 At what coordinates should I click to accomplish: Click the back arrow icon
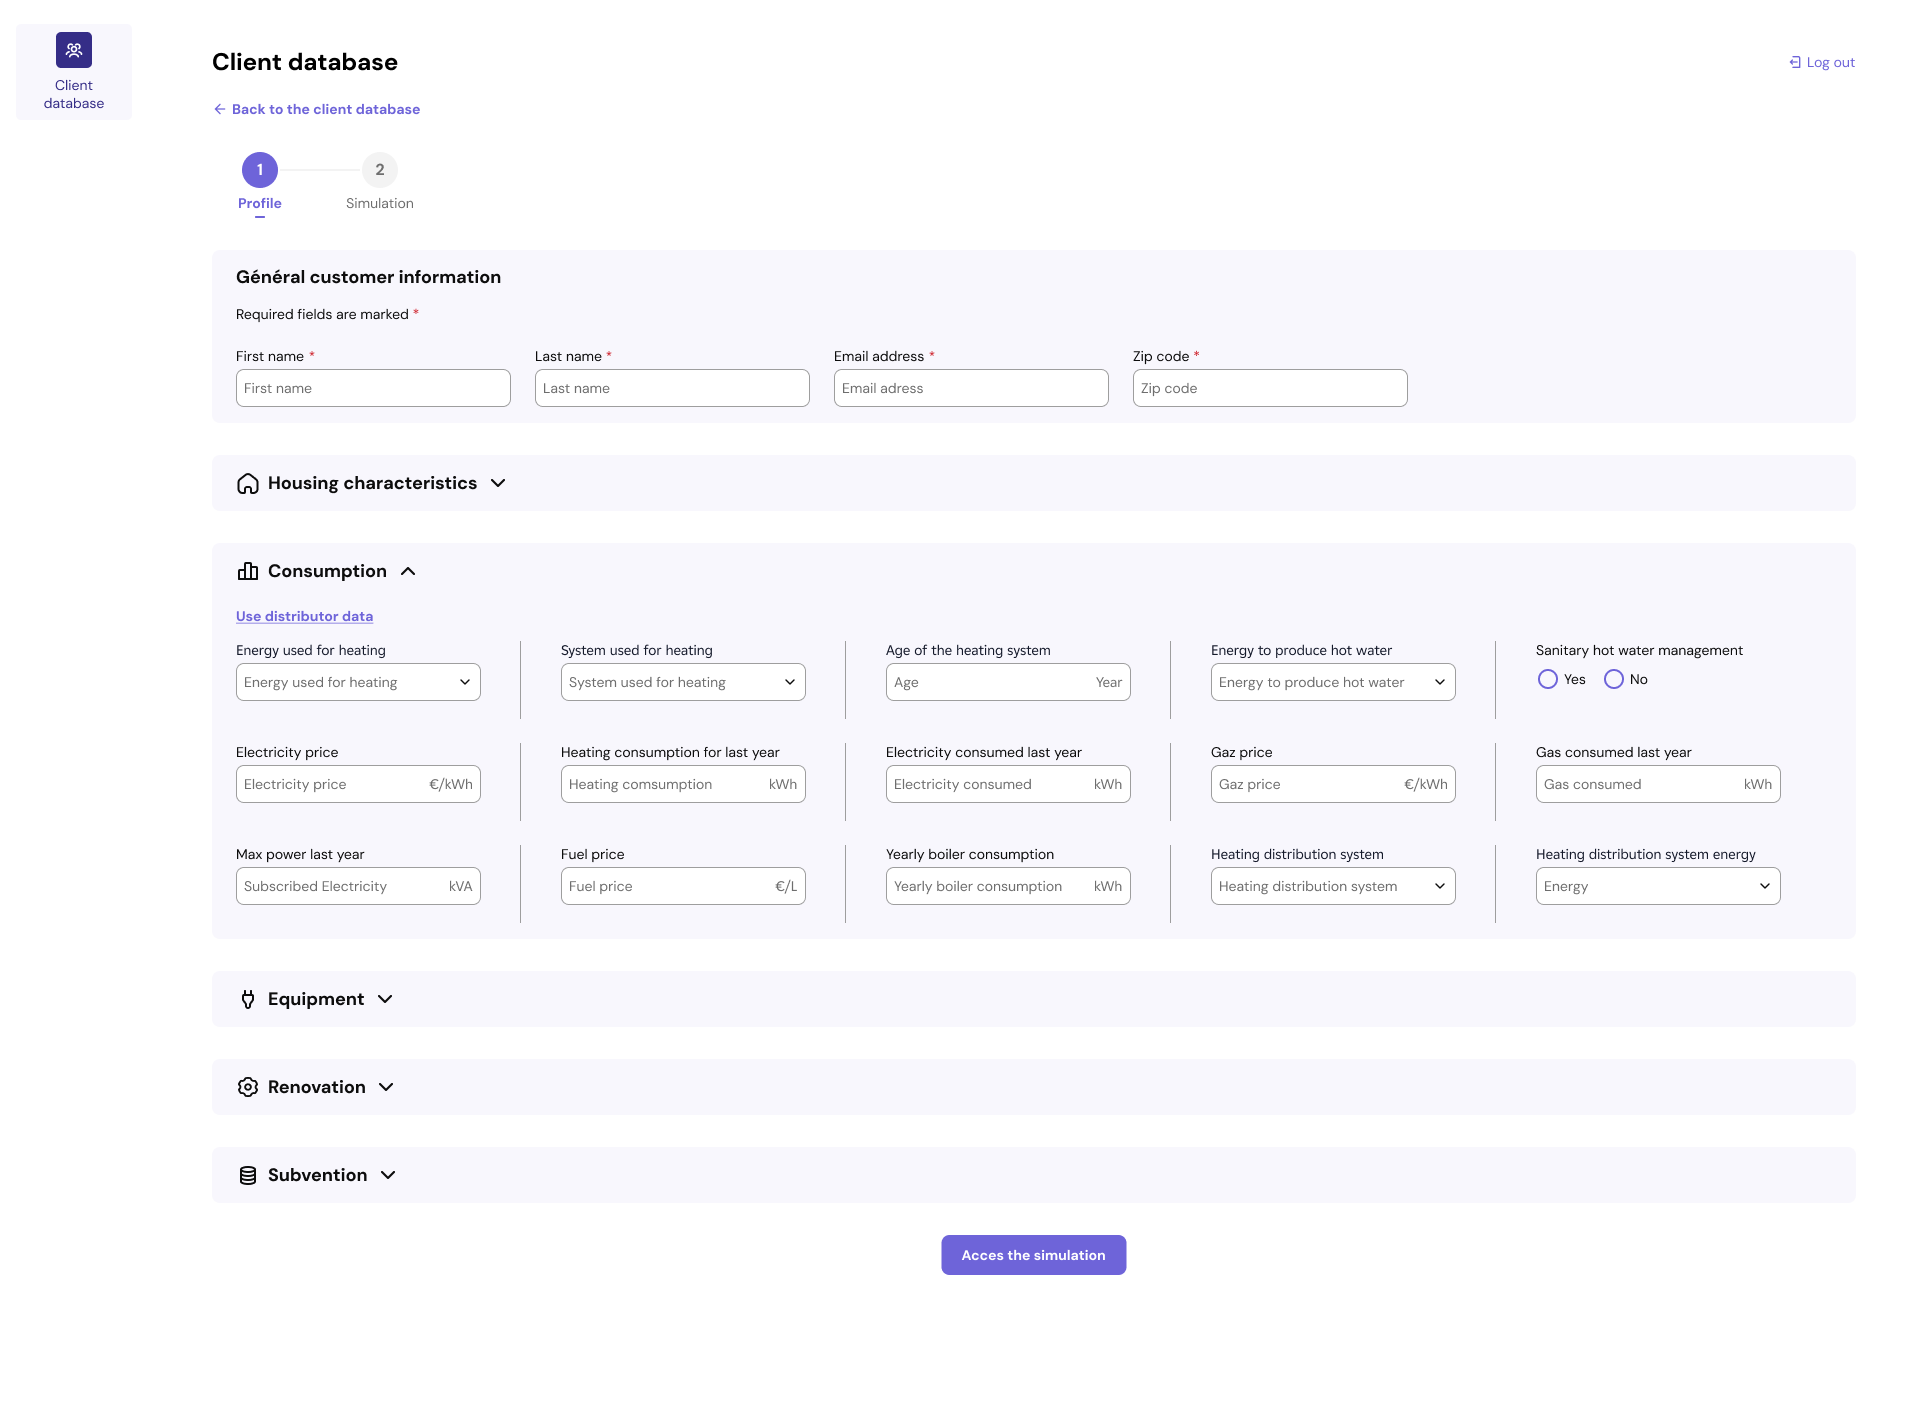tap(220, 109)
